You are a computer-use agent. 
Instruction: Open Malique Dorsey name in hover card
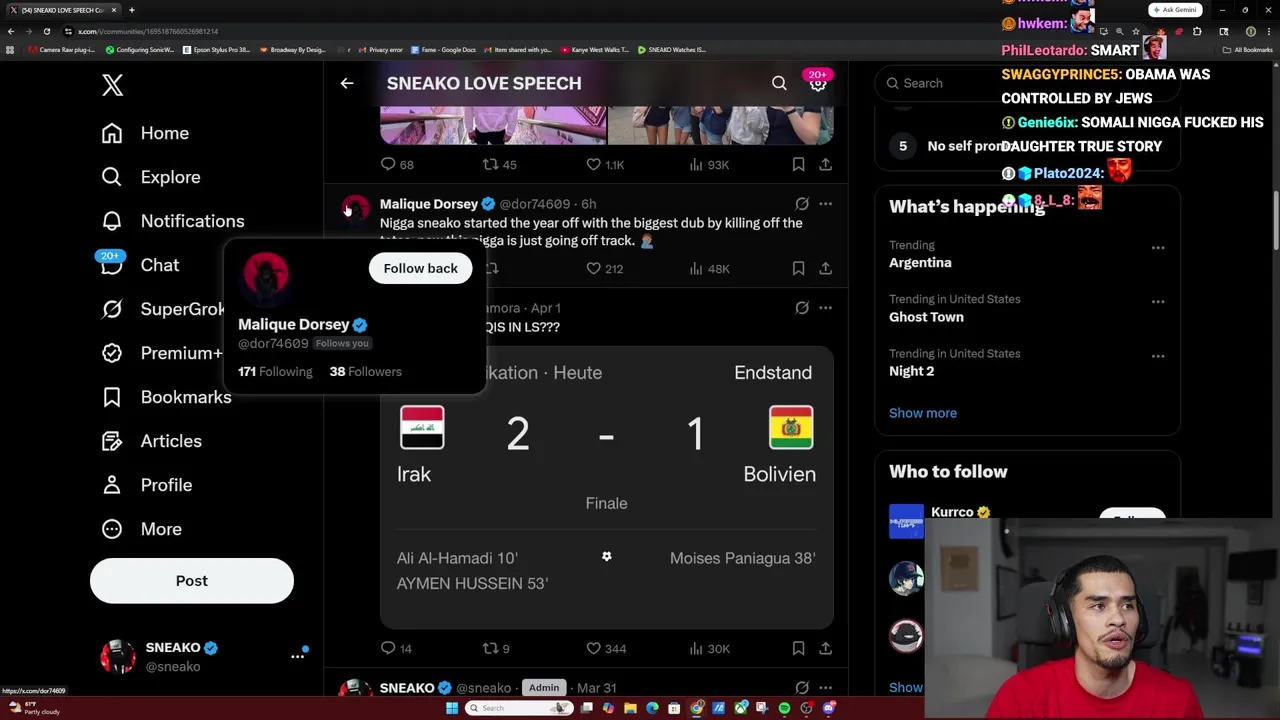294,325
